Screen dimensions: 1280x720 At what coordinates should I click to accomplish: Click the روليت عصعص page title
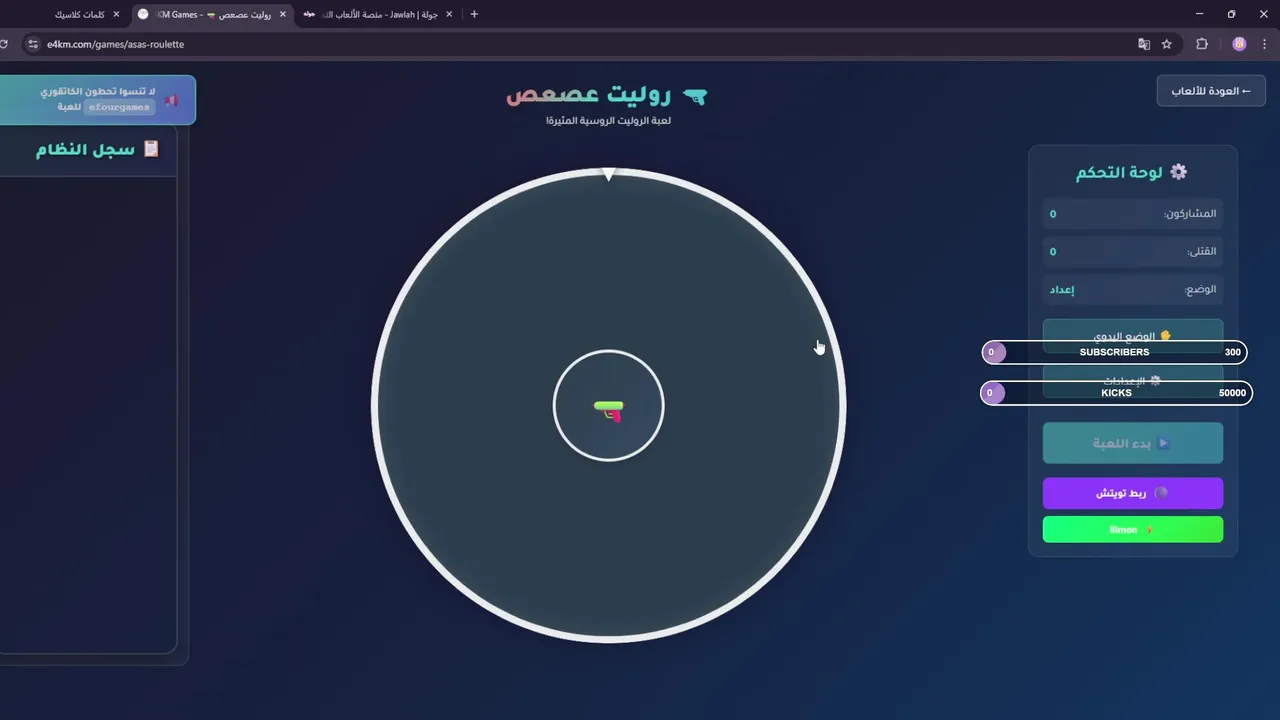(x=589, y=95)
